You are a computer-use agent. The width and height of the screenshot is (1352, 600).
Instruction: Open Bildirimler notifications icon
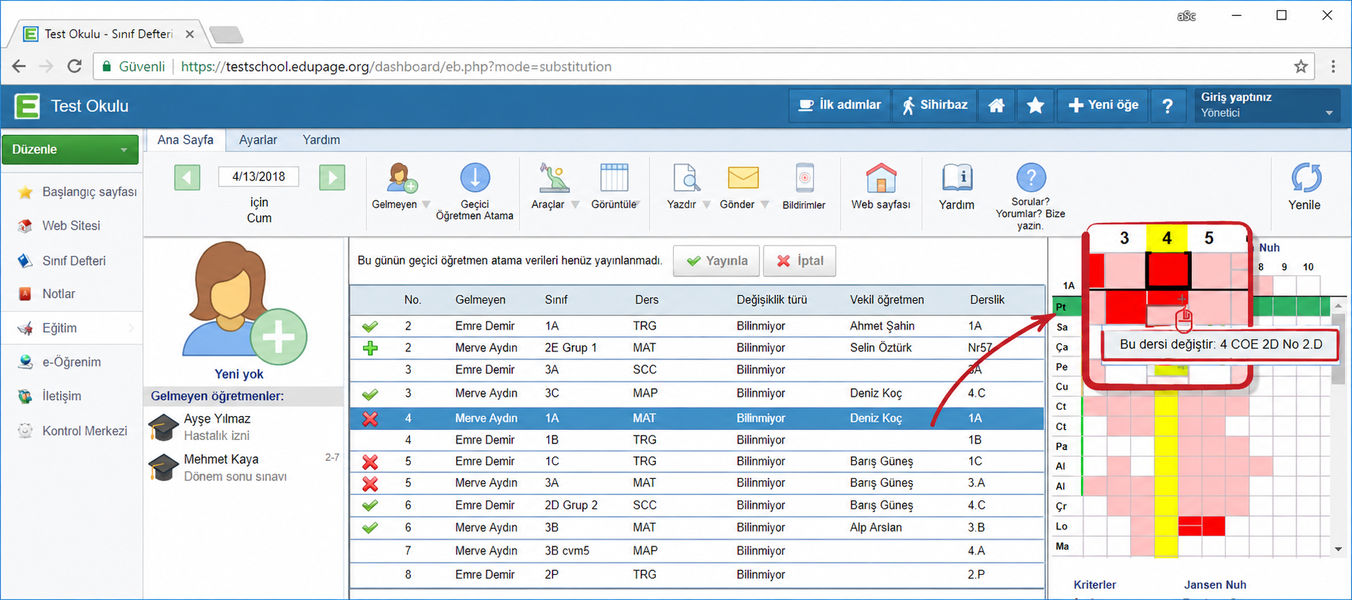(x=803, y=178)
